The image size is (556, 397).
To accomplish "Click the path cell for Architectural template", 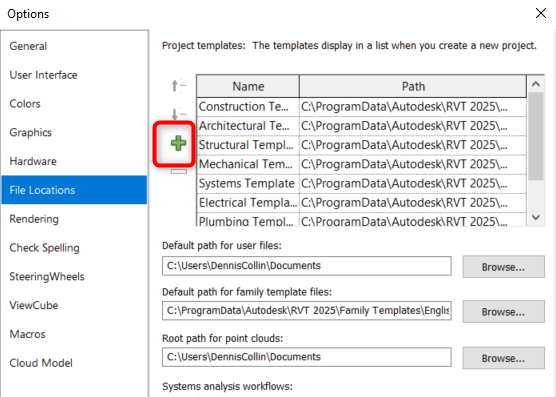I will [x=413, y=126].
